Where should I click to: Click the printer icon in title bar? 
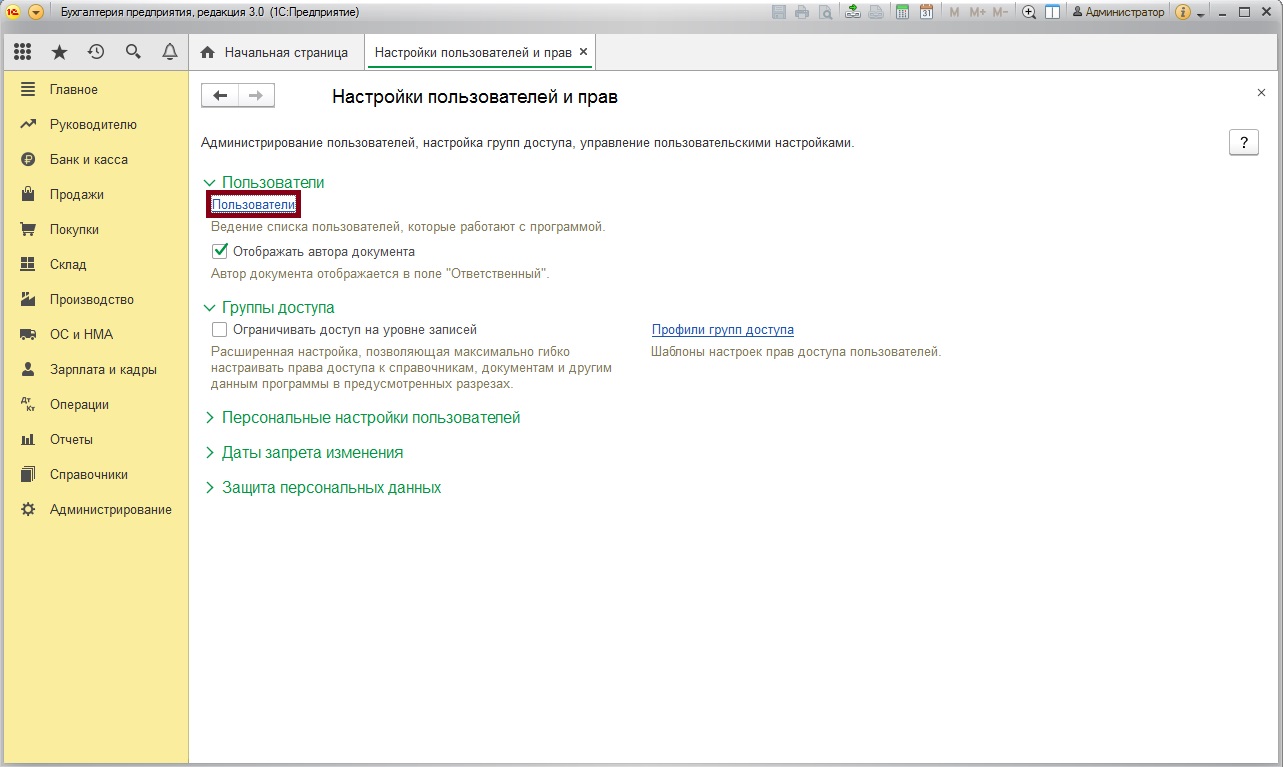802,12
